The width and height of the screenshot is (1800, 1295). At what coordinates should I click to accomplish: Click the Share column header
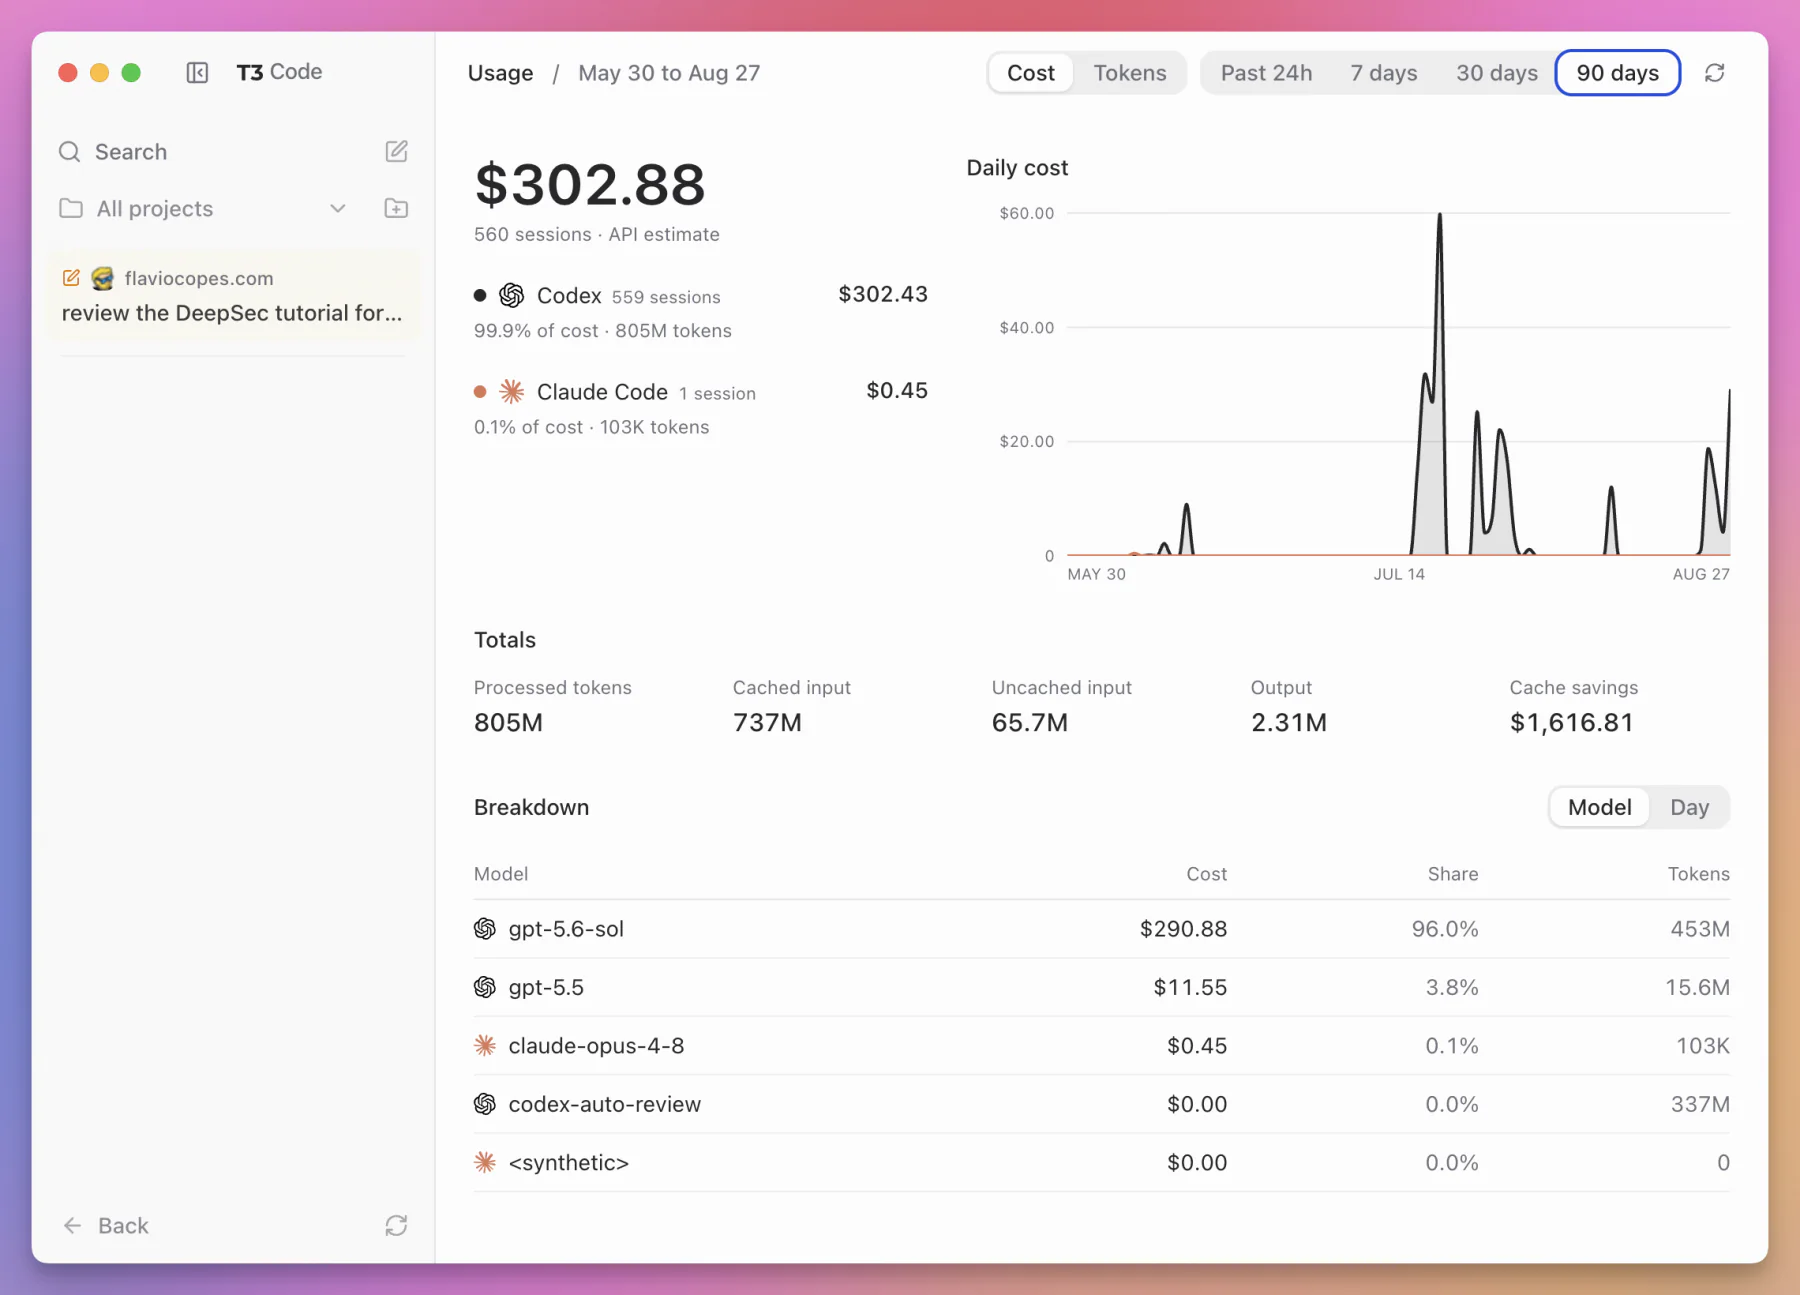coord(1452,874)
